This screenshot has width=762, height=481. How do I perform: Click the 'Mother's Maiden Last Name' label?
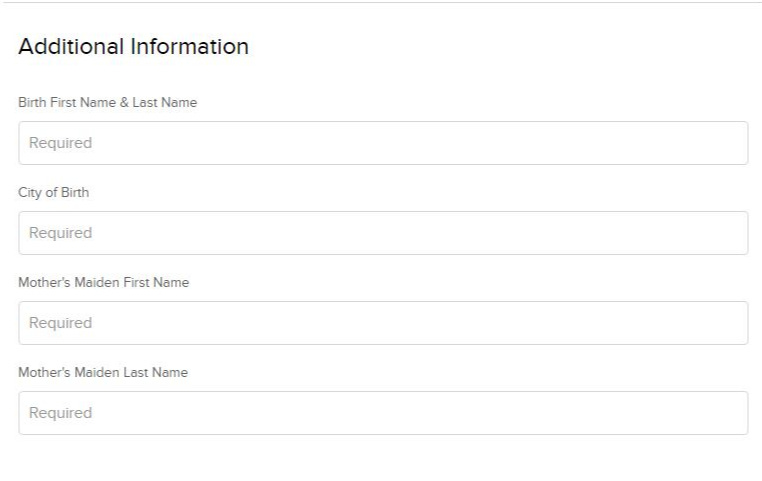103,372
